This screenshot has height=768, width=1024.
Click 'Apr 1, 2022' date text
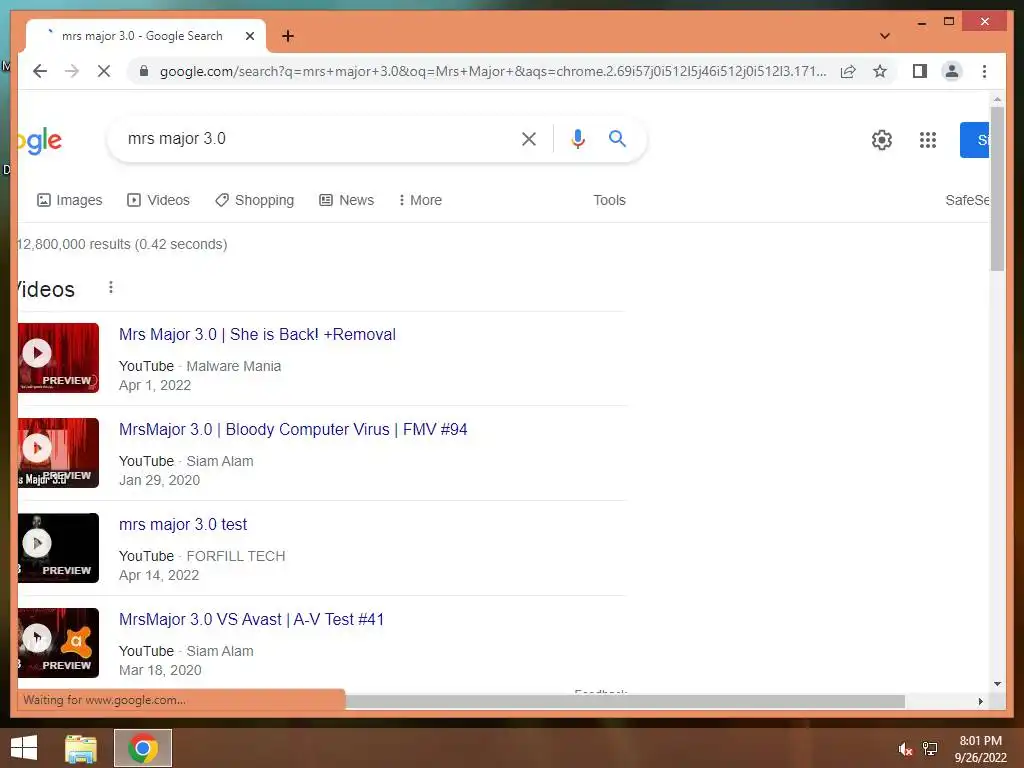pos(155,385)
